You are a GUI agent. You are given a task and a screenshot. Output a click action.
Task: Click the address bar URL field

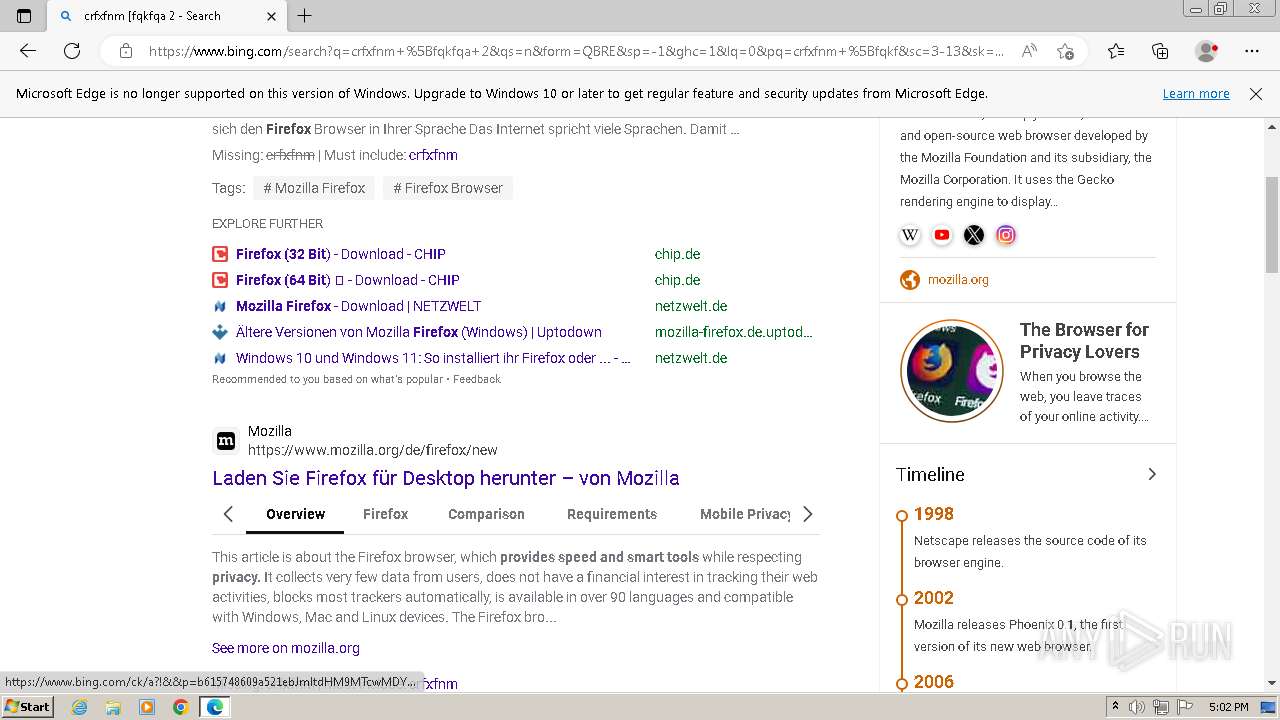(x=575, y=51)
